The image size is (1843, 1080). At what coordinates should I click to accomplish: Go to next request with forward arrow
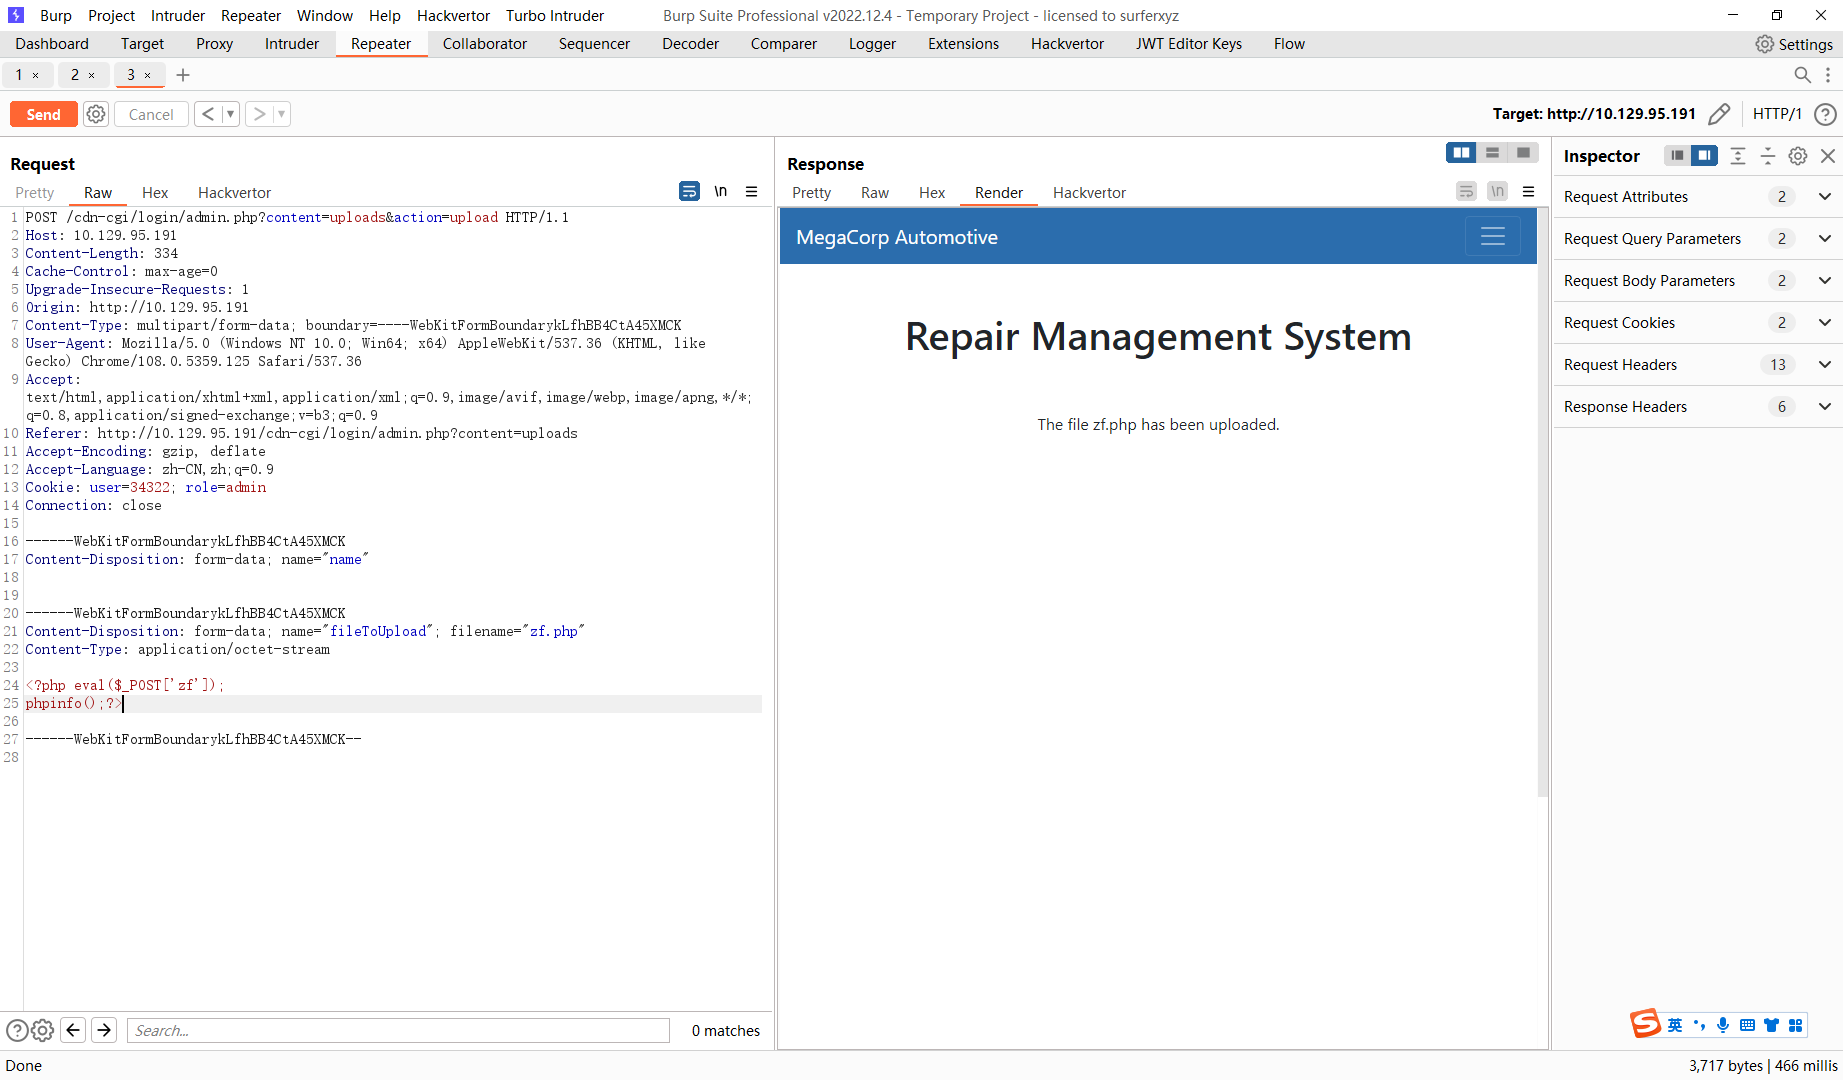click(x=259, y=114)
